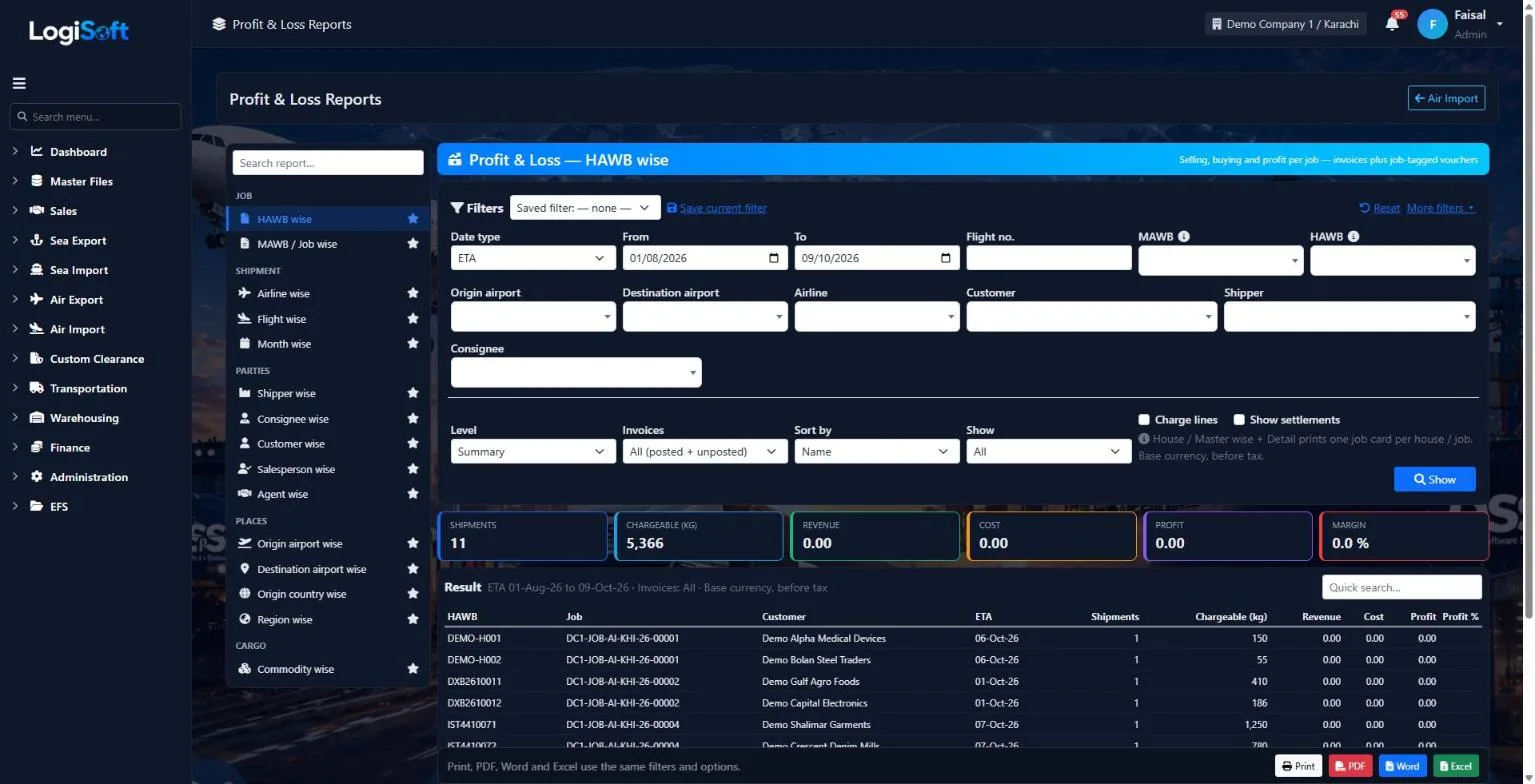Screen dimensions: 1535x784
Task: Click the Reset filters link
Action: coord(1380,208)
